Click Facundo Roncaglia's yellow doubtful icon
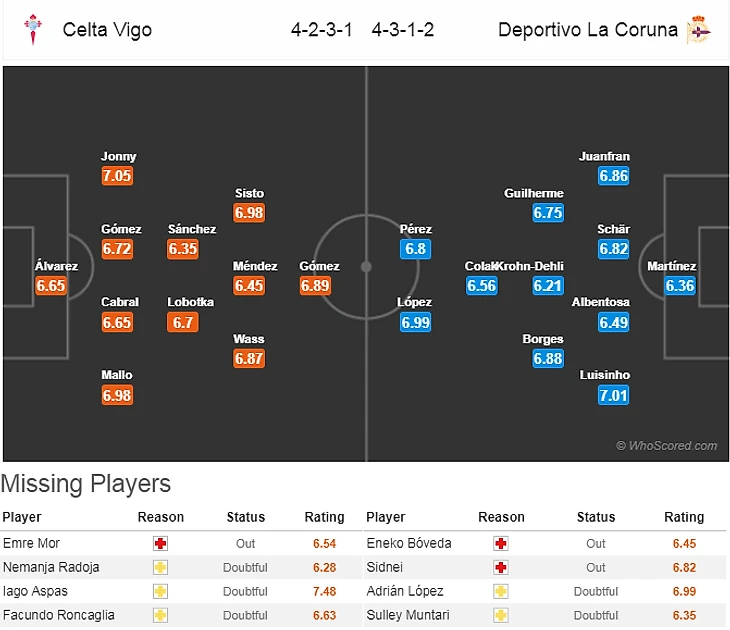Image resolution: width=730 pixels, height=630 pixels. (160, 615)
